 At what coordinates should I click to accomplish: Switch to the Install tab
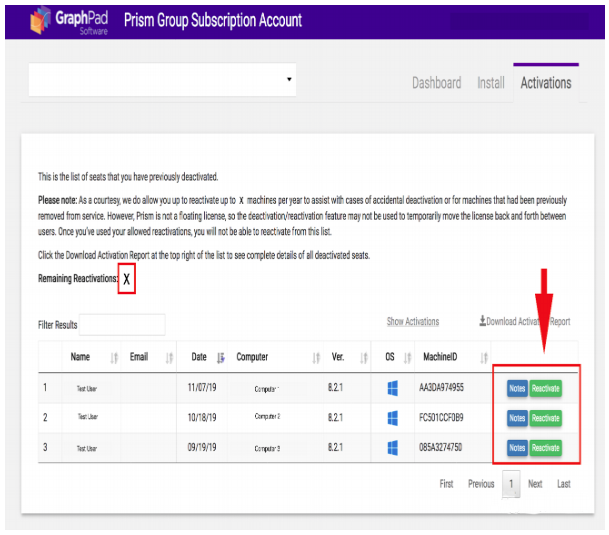click(x=491, y=83)
